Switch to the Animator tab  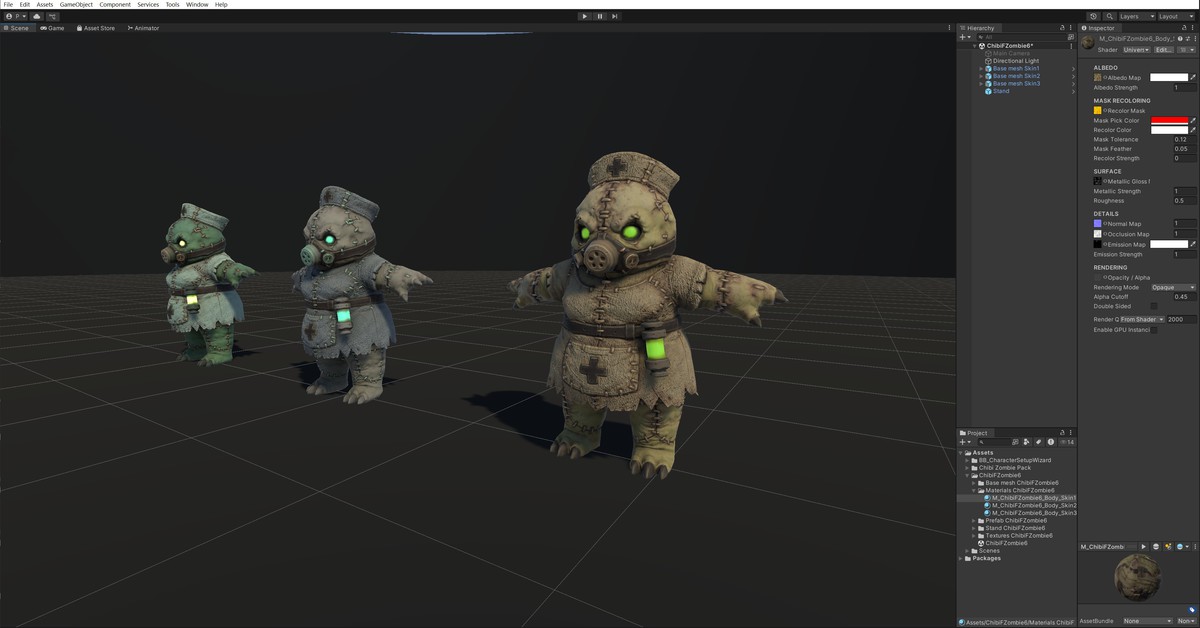coord(143,28)
